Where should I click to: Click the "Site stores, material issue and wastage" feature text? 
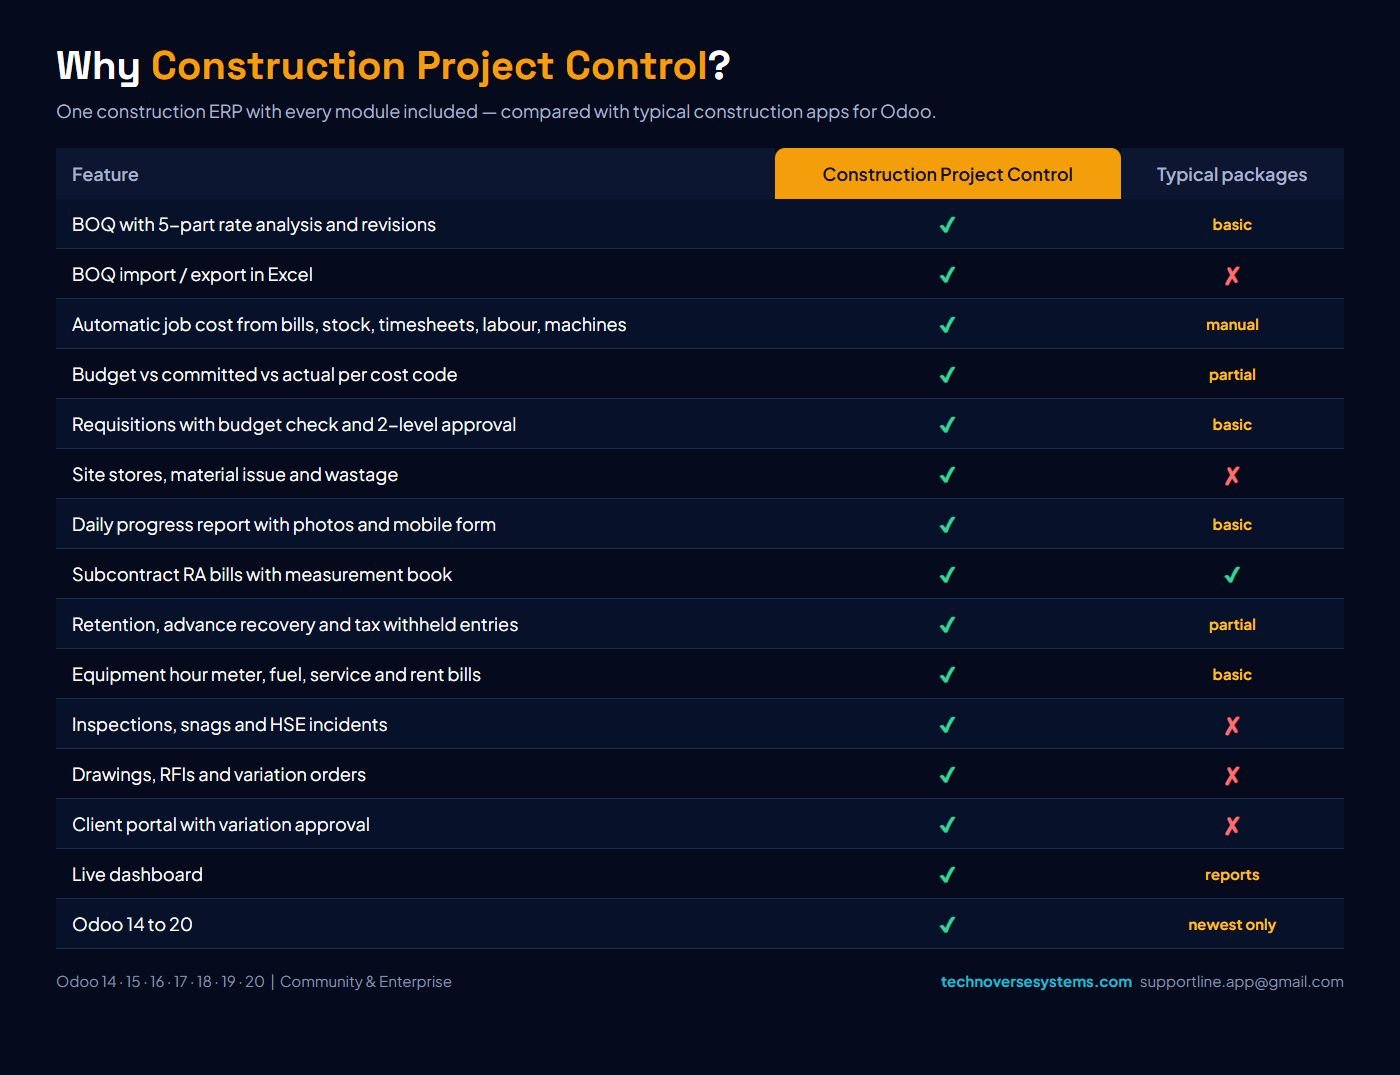(235, 475)
